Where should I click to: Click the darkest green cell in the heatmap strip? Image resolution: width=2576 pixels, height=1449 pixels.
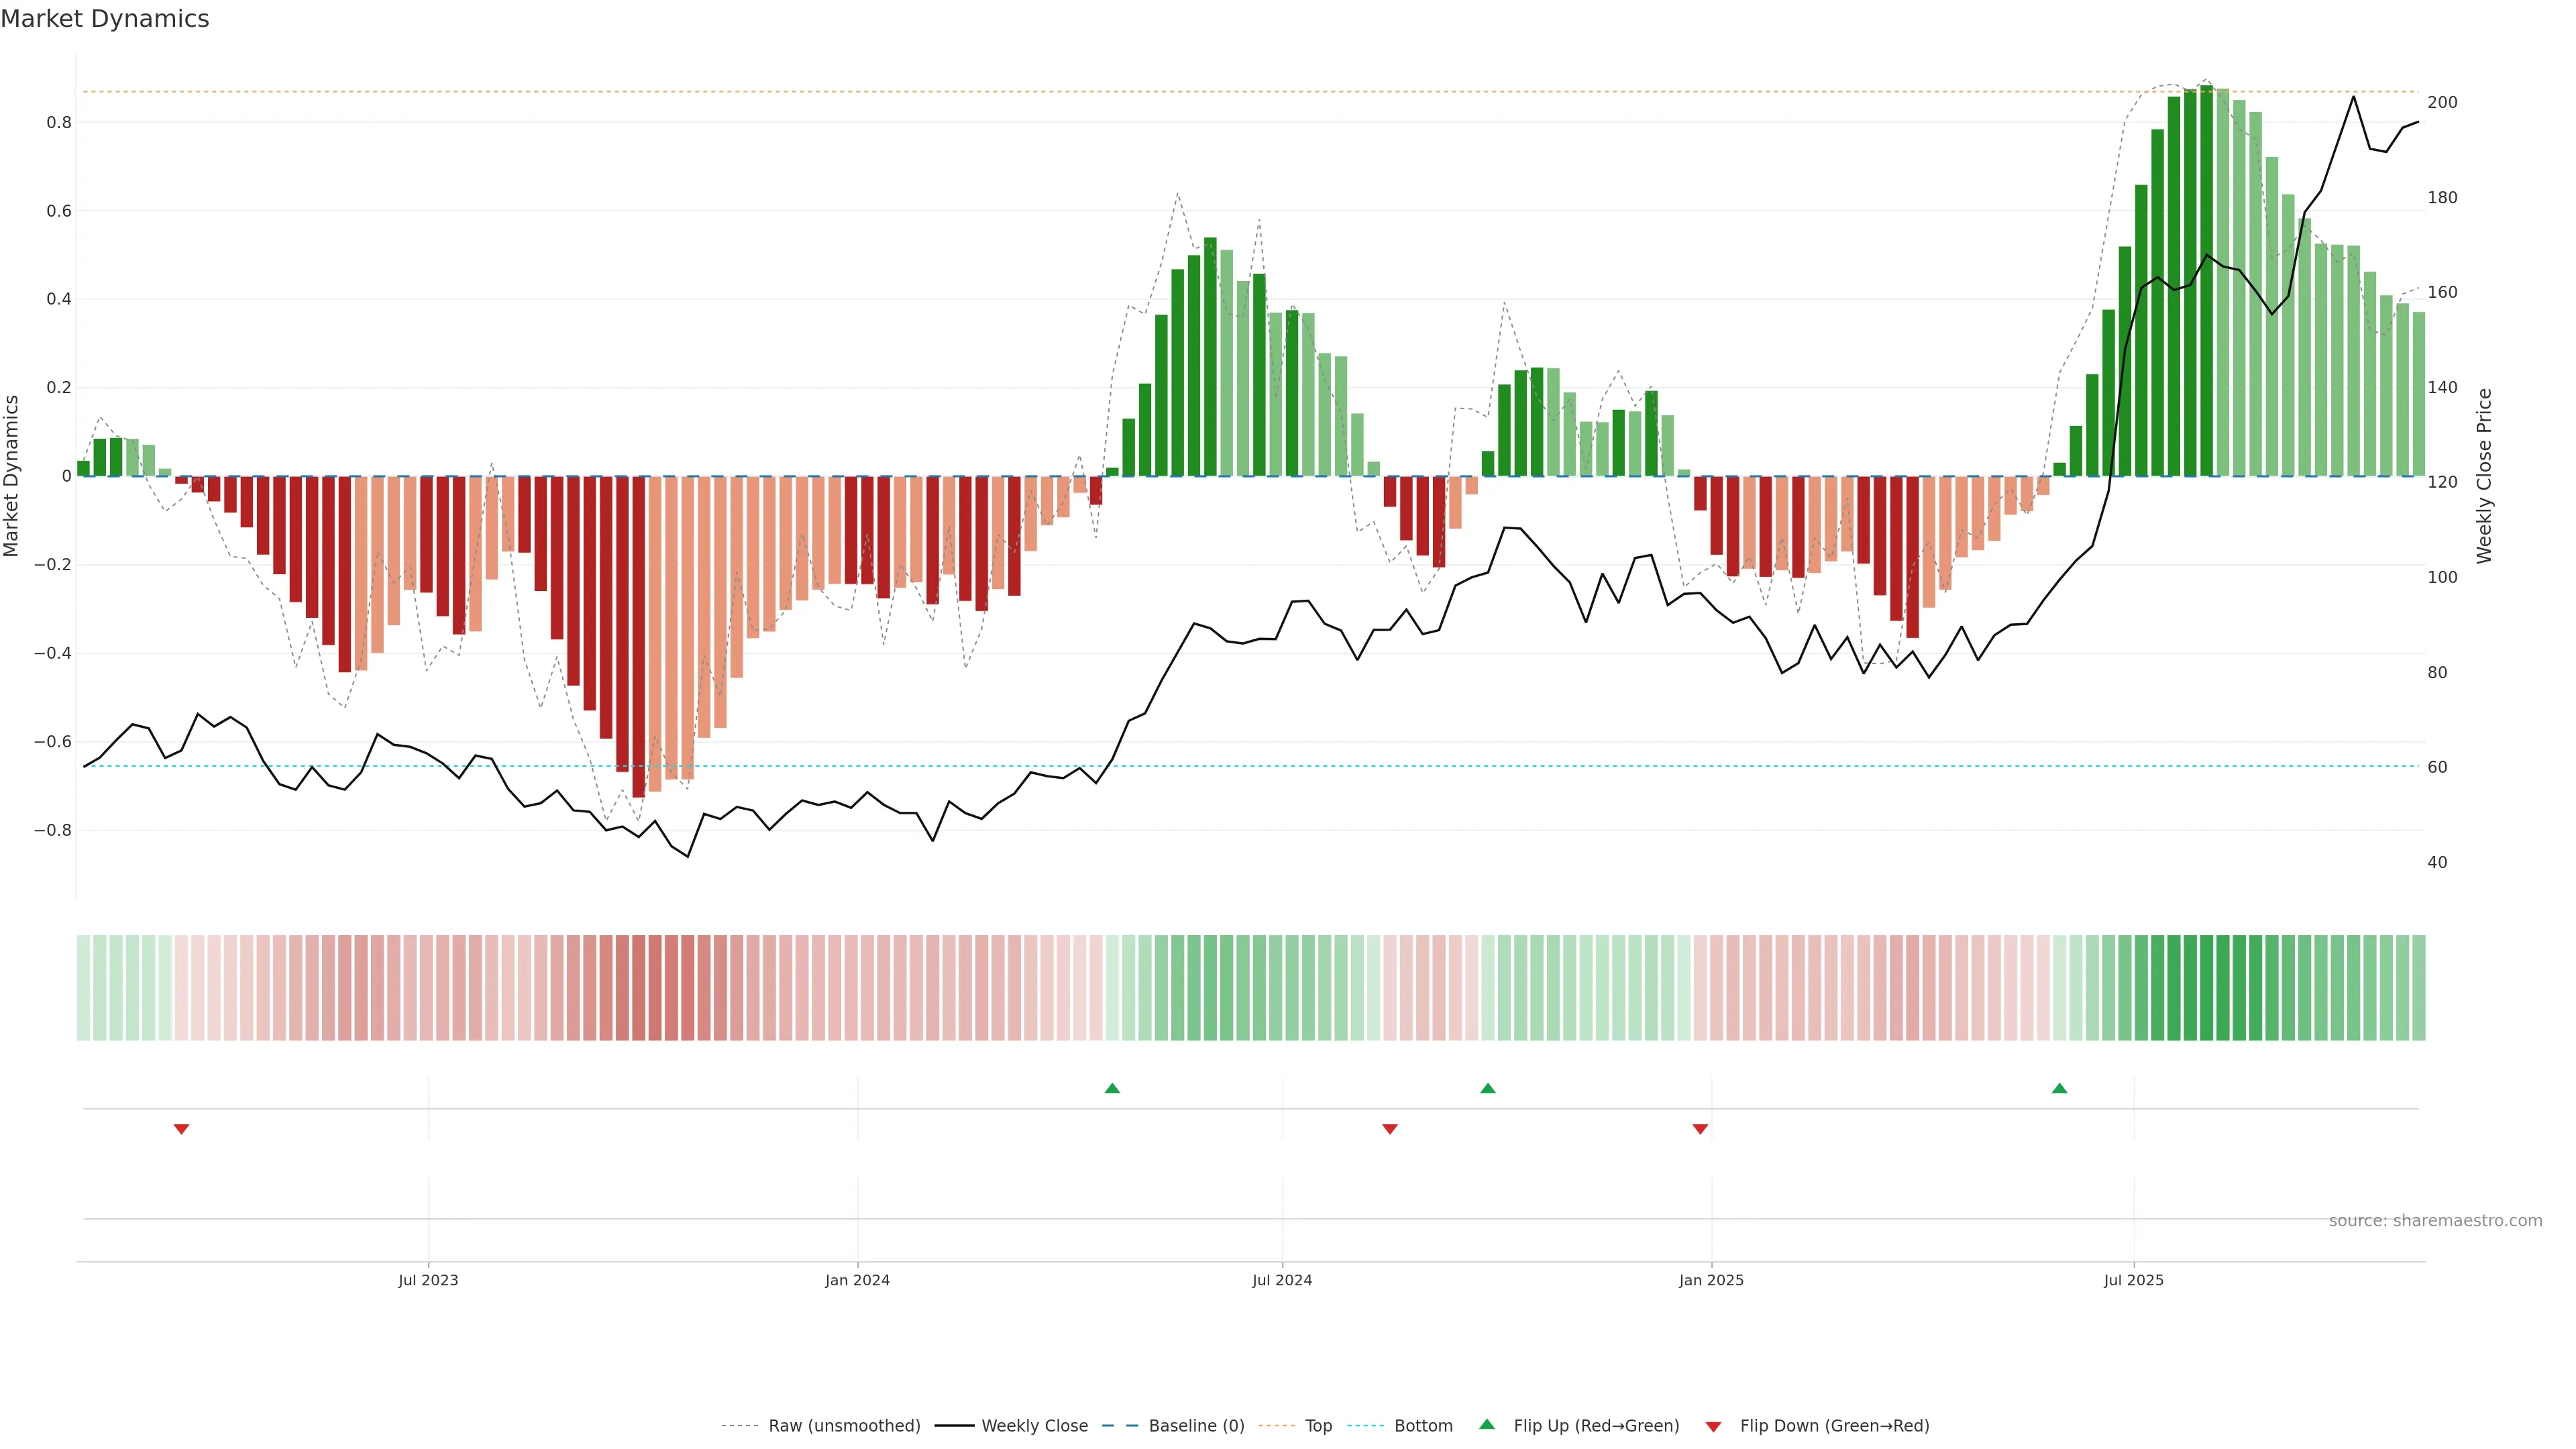pyautogui.click(x=2206, y=988)
